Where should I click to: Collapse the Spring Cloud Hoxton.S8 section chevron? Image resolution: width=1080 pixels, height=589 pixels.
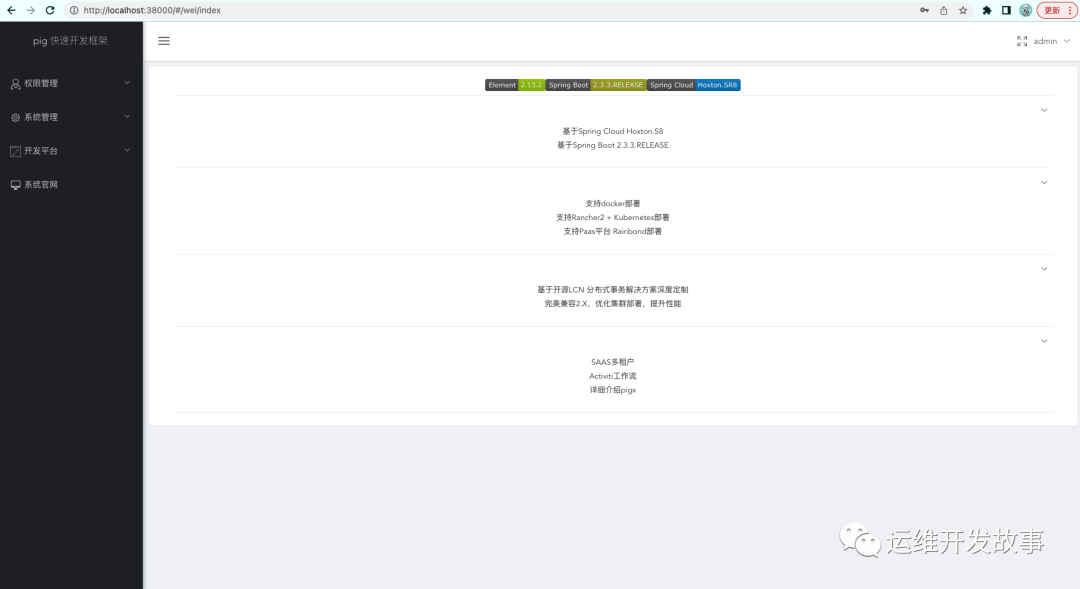coord(1044,110)
